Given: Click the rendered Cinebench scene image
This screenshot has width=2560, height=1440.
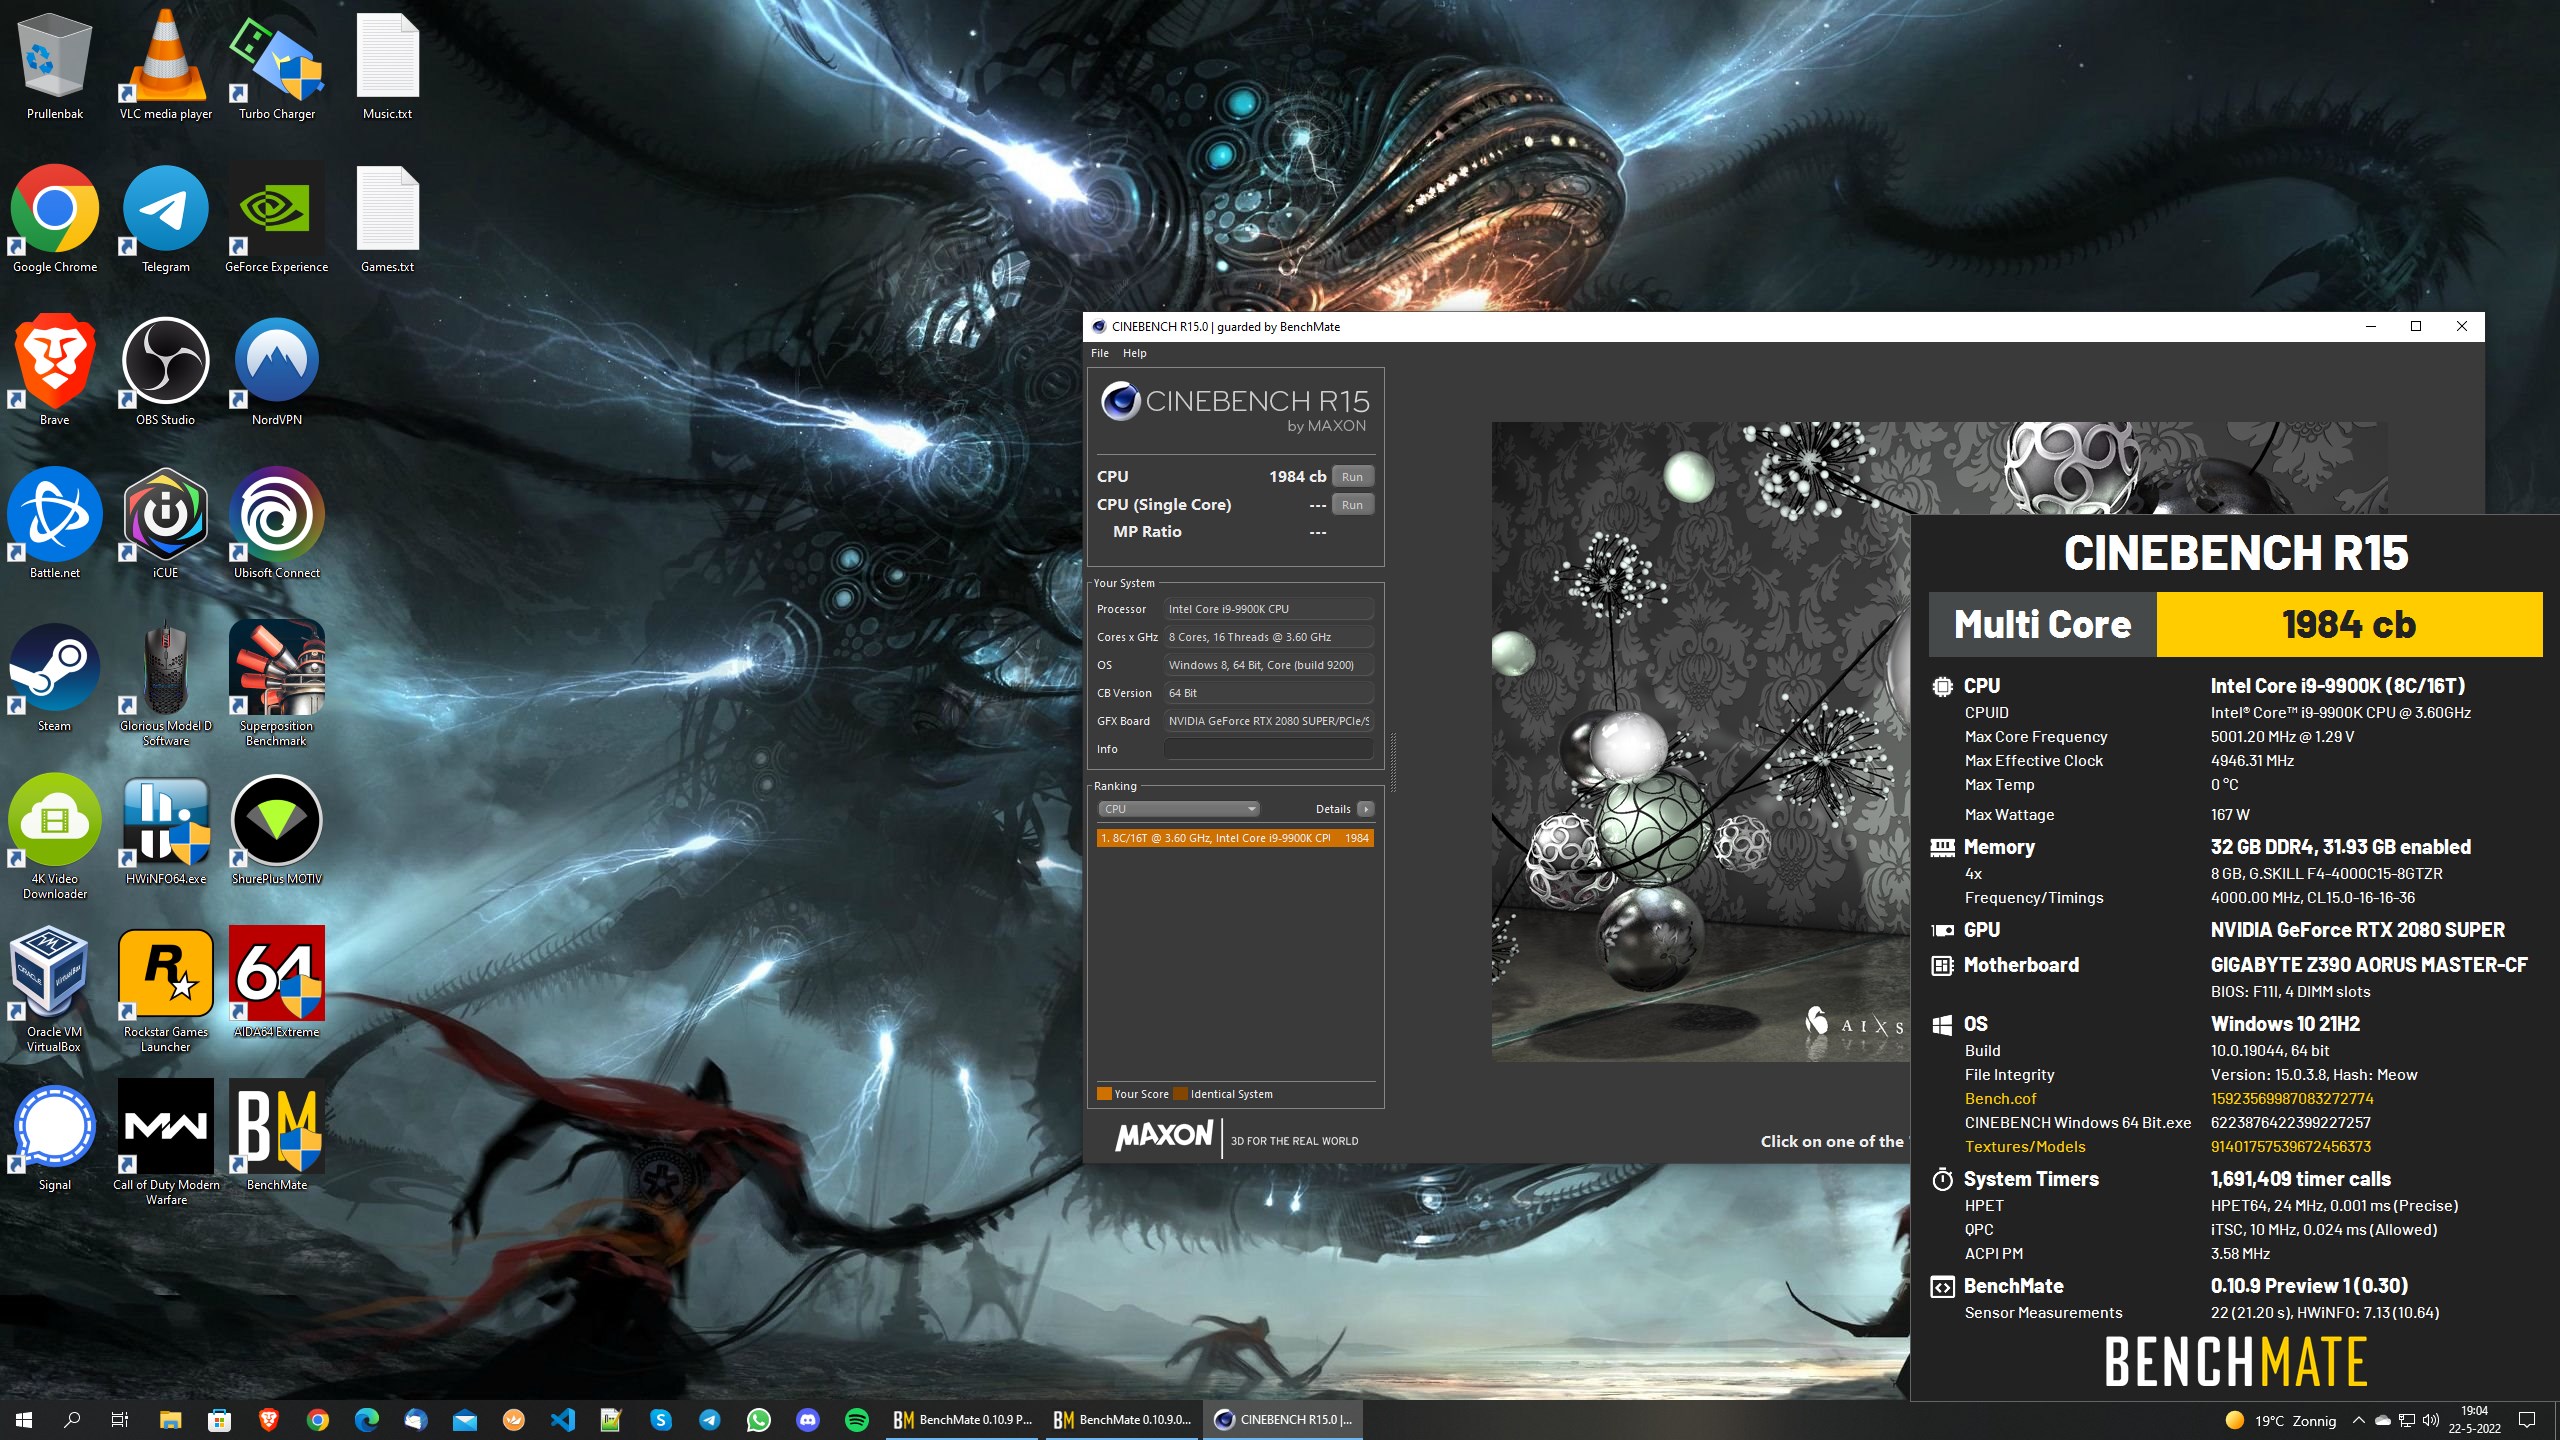Looking at the screenshot, I should 1700,741.
